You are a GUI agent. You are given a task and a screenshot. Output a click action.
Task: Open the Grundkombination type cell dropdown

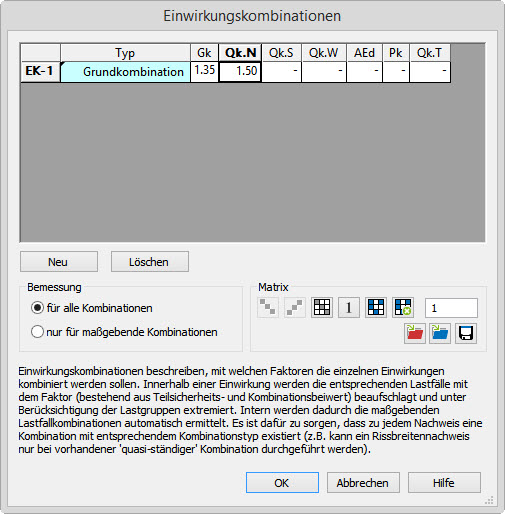pyautogui.click(x=125, y=72)
